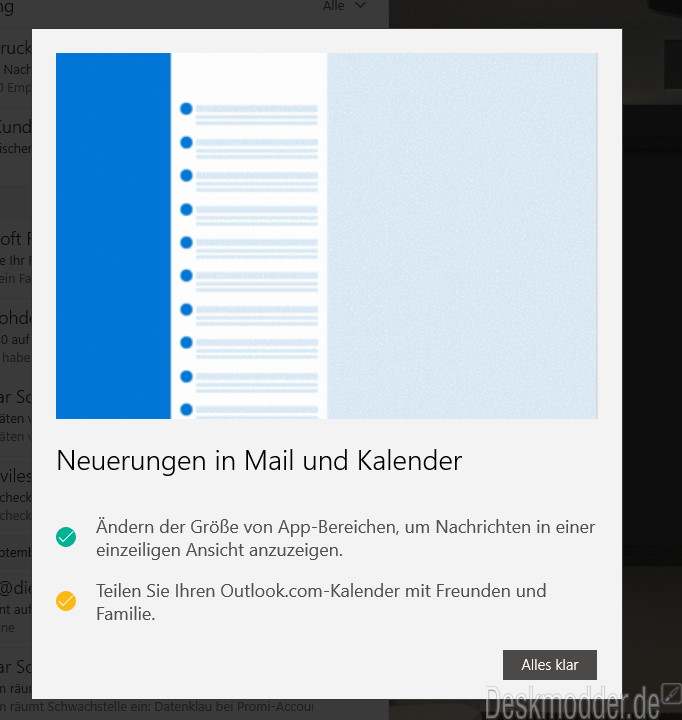Click the text about Ändern der Größe von App-Bereichen

[x=345, y=538]
